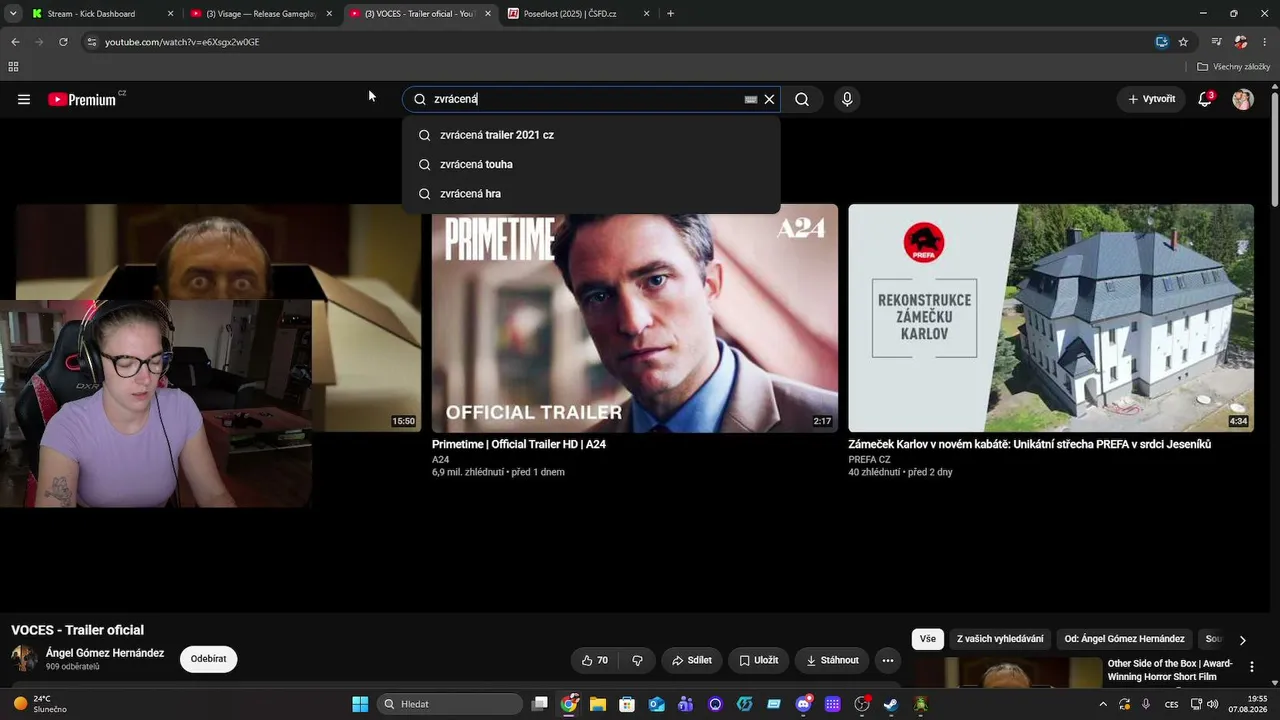This screenshot has width=1280, height=720.
Task: Close the ČSFD.cz tab
Action: 646,14
